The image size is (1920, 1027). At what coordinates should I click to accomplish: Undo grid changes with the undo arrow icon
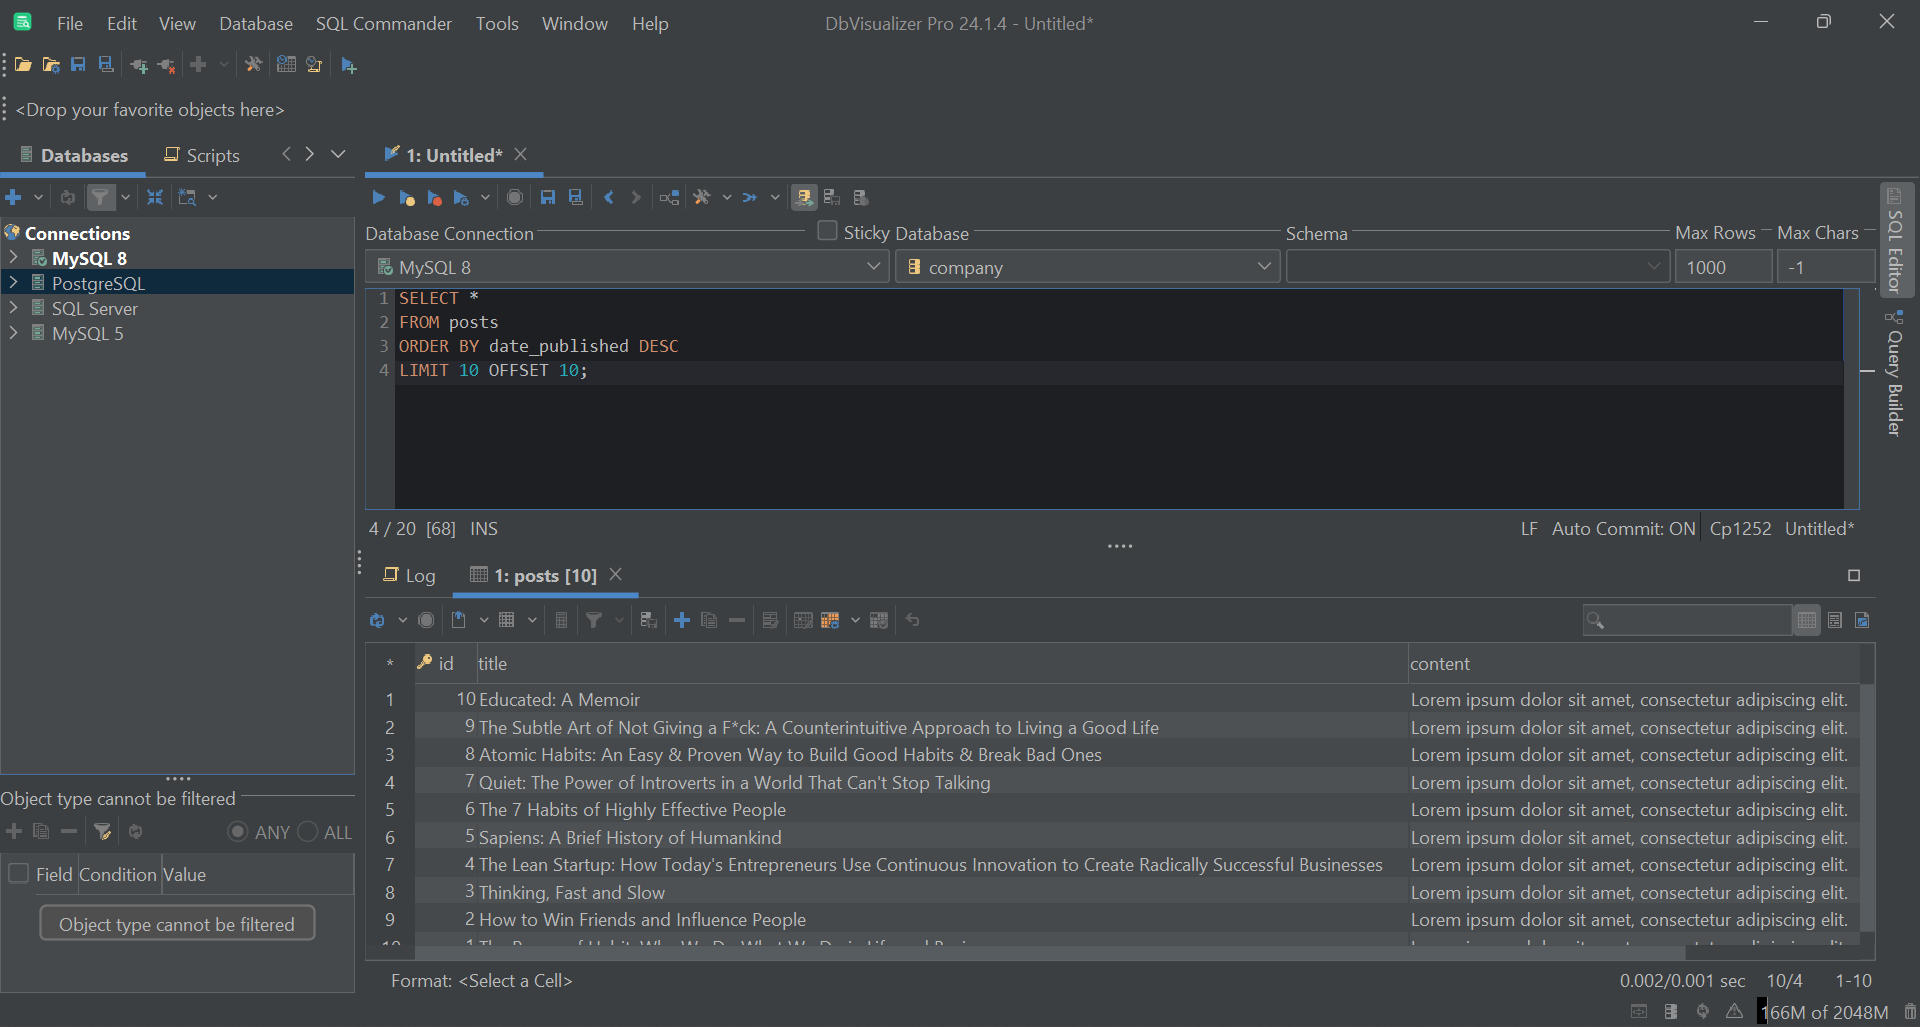(912, 620)
